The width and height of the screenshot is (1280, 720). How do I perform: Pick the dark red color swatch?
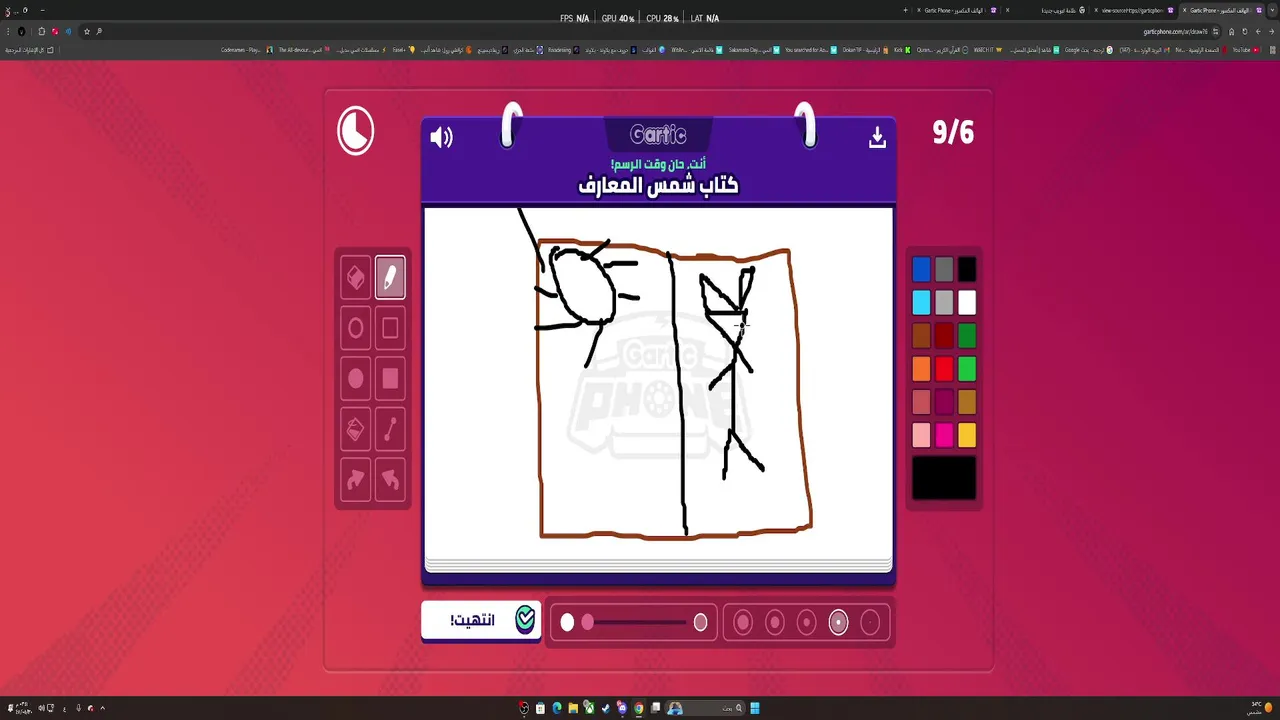[x=944, y=335]
